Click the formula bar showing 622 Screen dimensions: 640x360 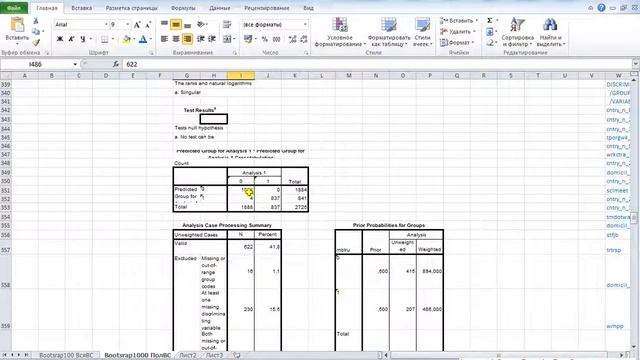click(x=378, y=64)
